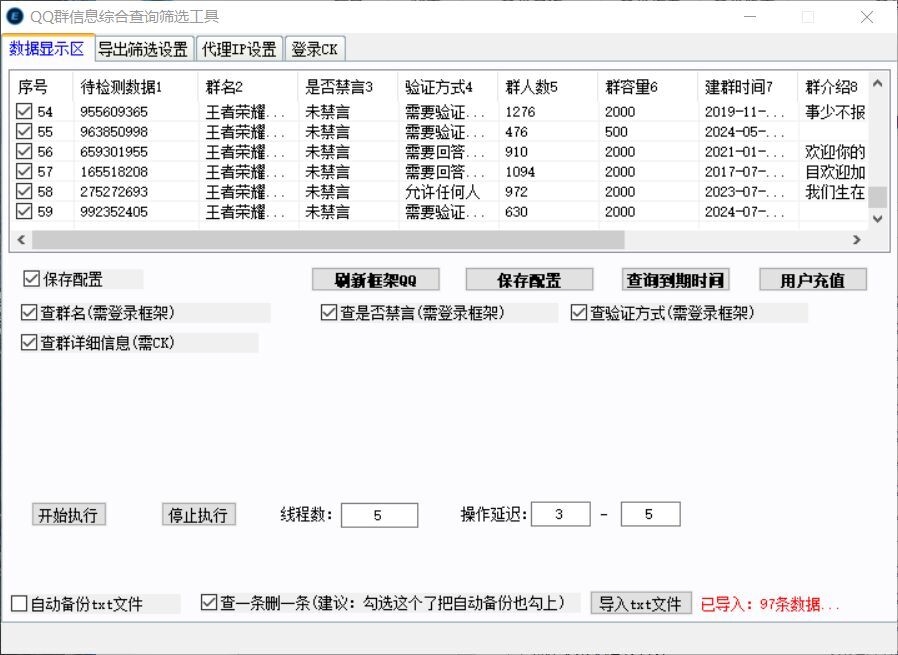The height and width of the screenshot is (655, 898).
Task: Select cell 992352405
Action: click(114, 211)
